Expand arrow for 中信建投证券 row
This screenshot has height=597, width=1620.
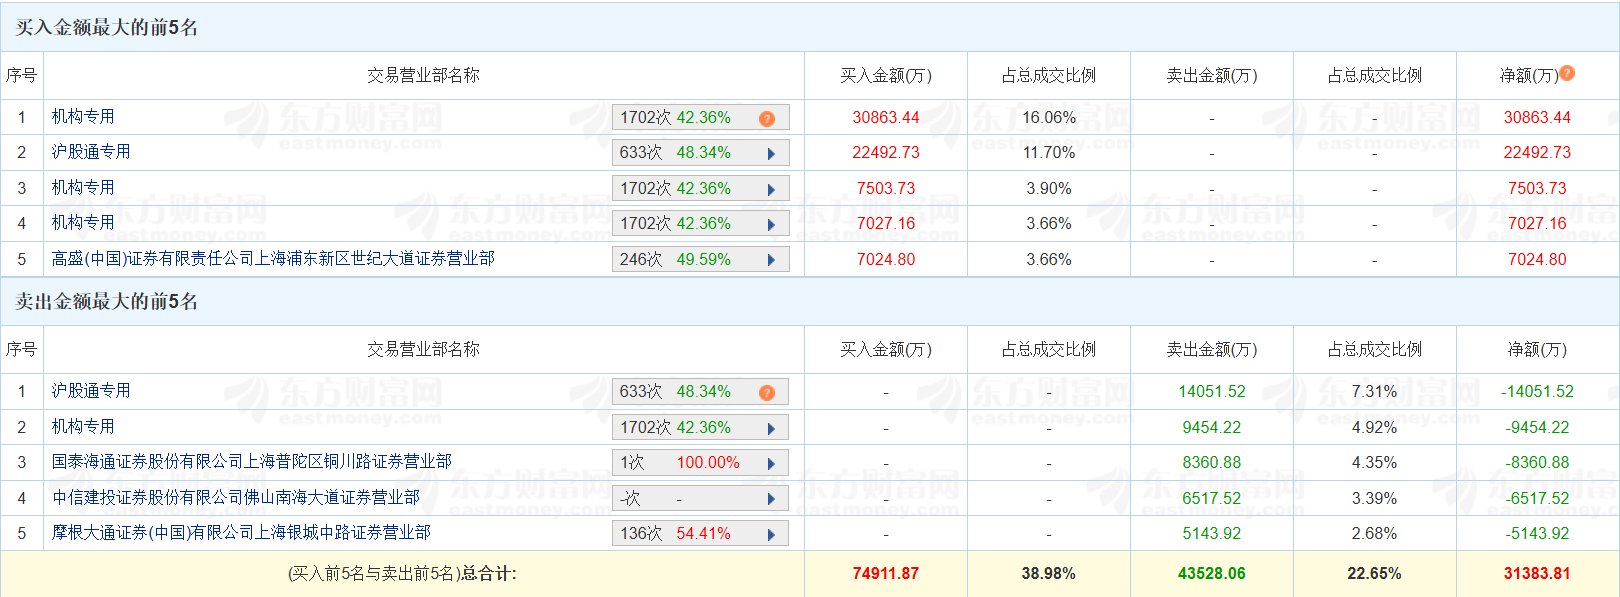(x=771, y=499)
